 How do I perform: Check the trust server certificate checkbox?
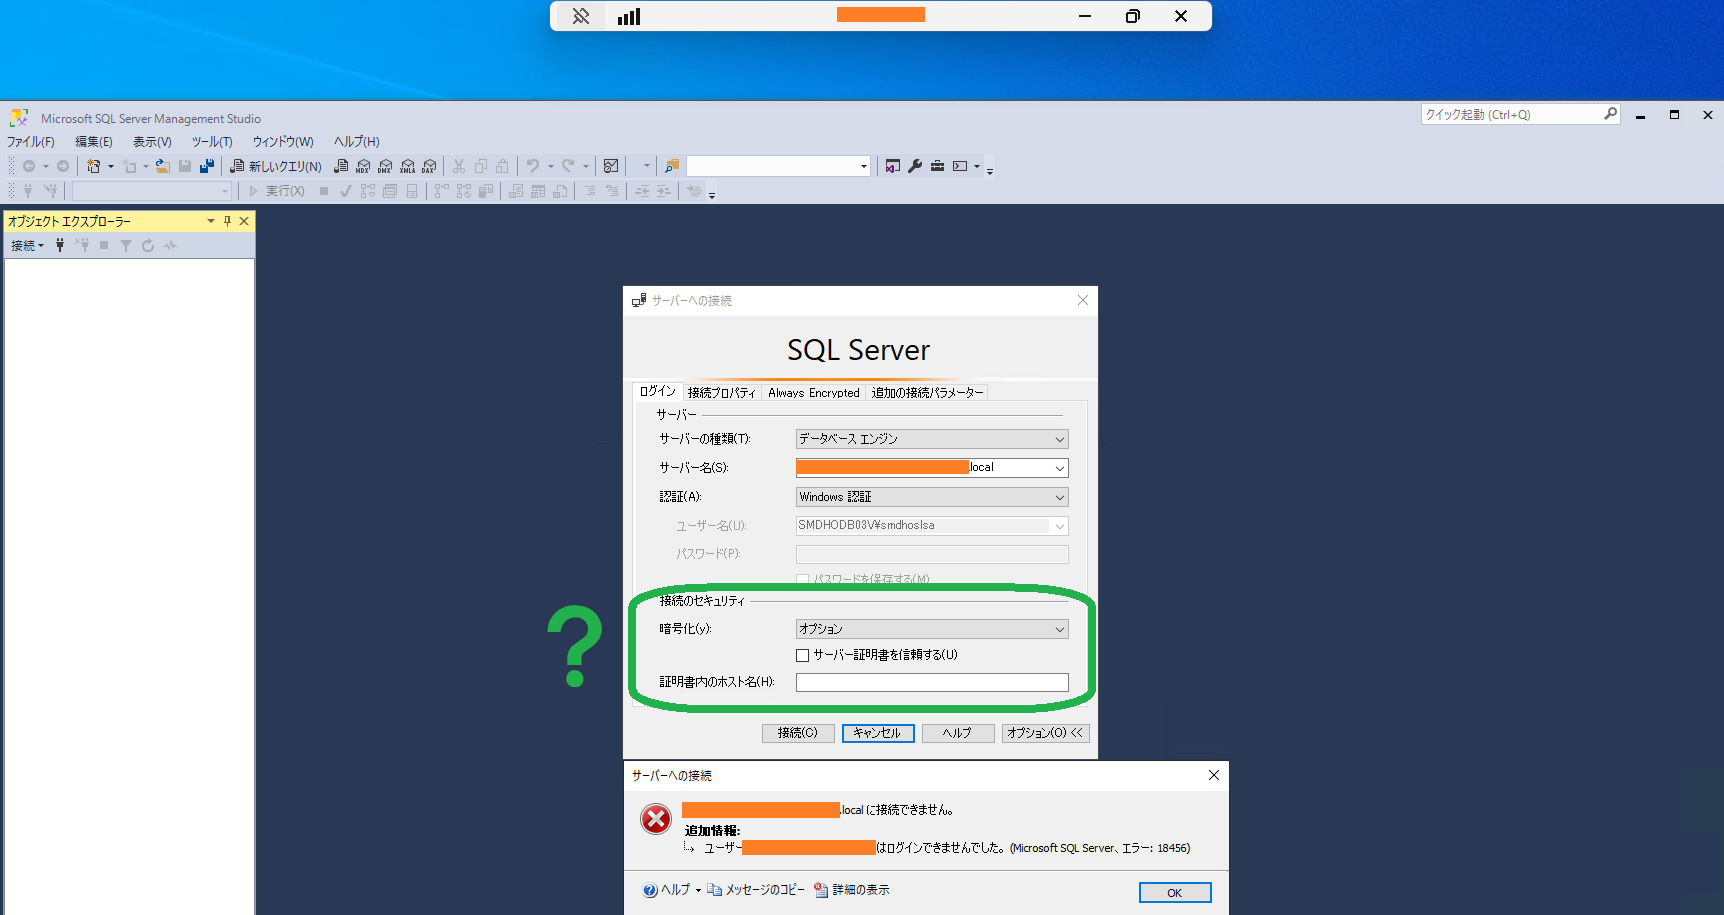[802, 655]
